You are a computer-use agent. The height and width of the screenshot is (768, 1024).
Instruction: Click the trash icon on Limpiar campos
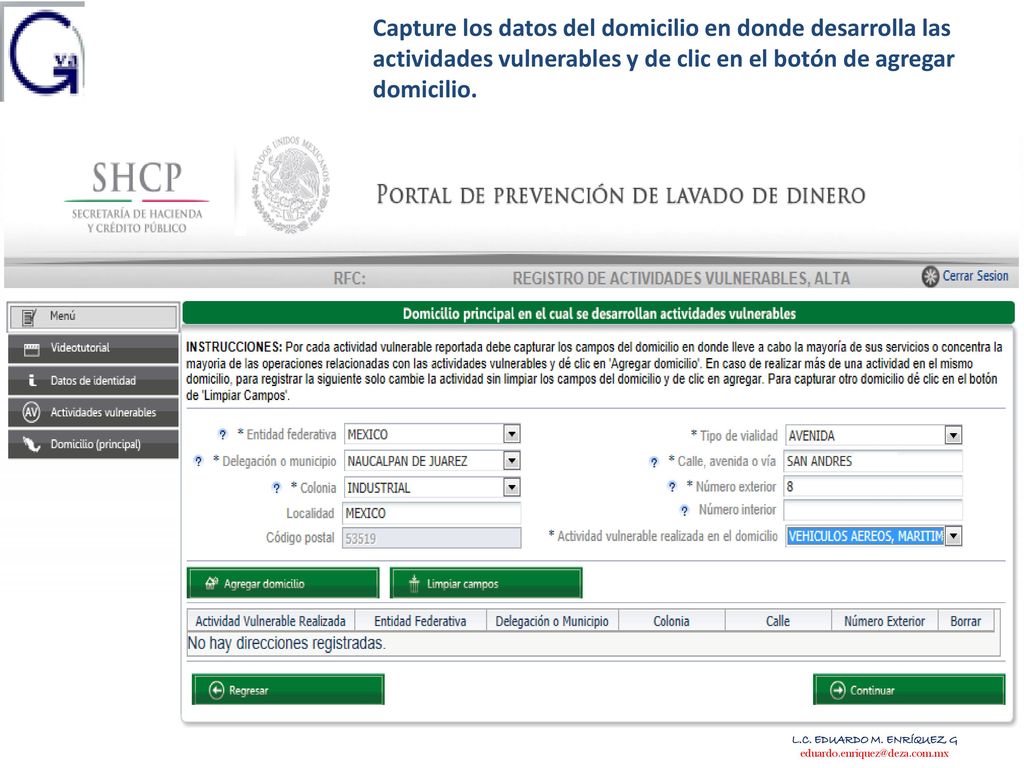point(413,583)
